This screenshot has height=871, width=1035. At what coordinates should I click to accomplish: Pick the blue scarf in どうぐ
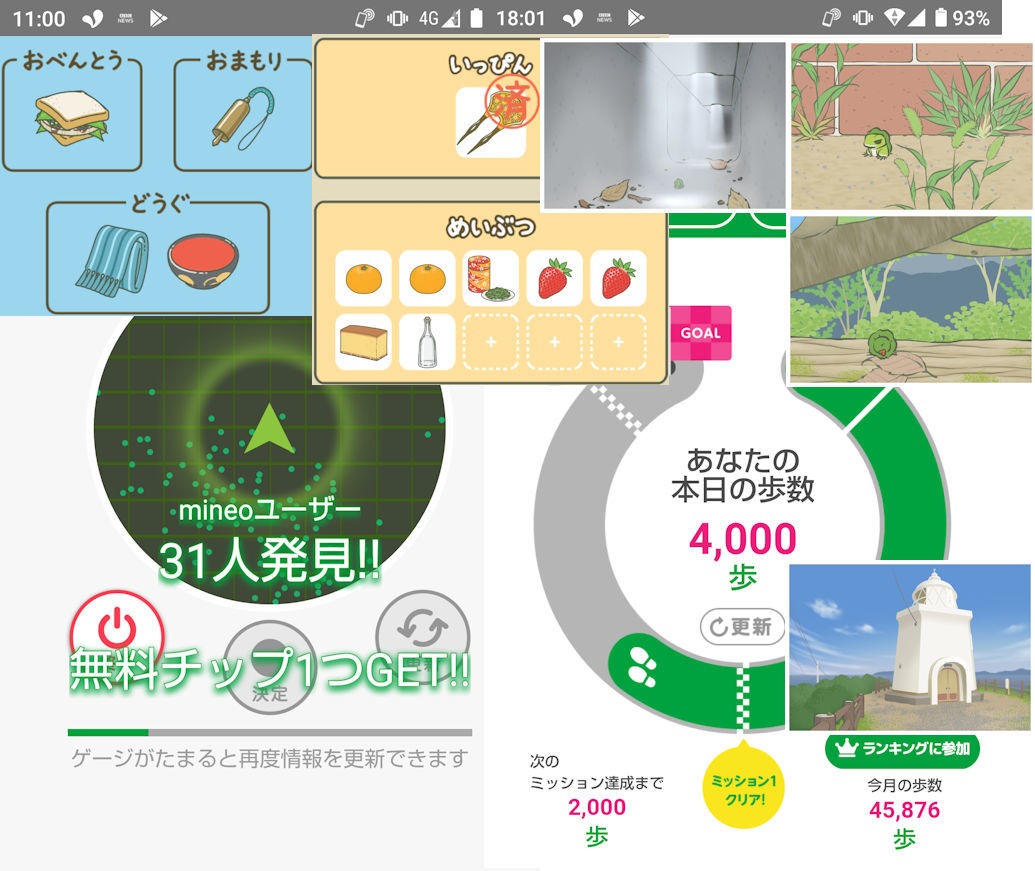pyautogui.click(x=113, y=261)
